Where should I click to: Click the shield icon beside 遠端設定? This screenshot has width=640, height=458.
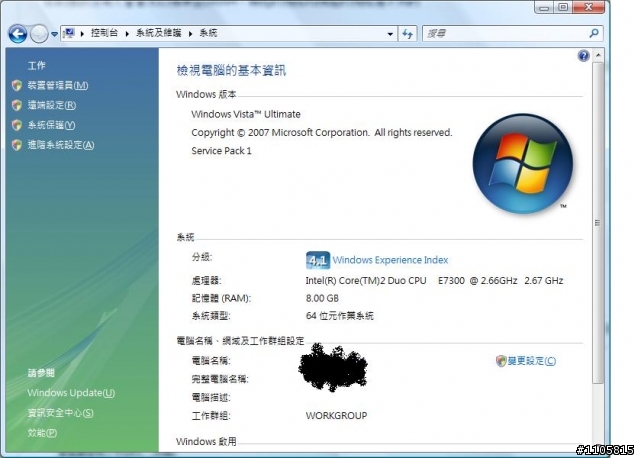17,105
